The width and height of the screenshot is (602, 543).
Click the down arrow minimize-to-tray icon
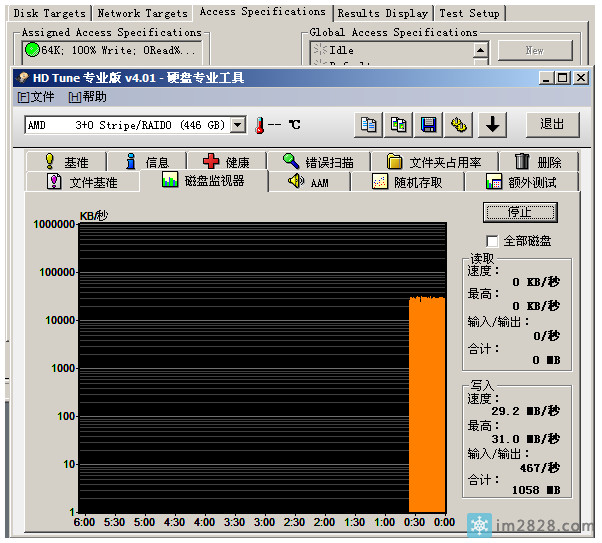[492, 125]
